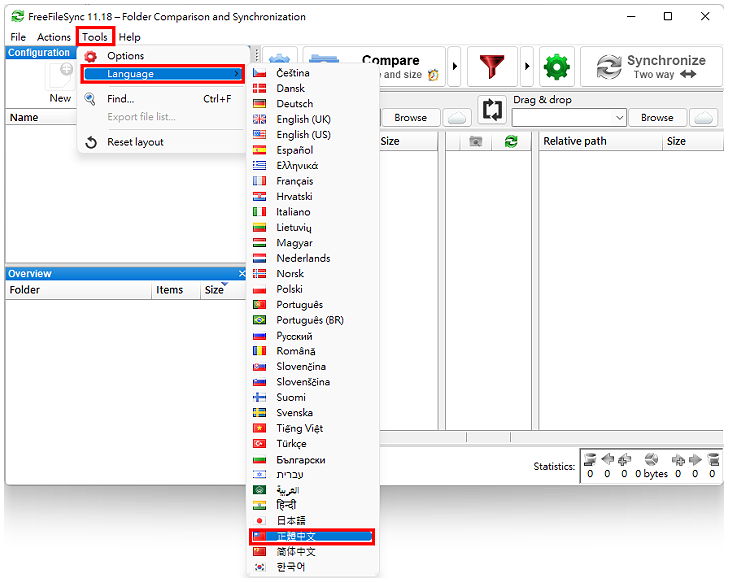Select English (US) language
The image size is (739, 583).
click(313, 135)
